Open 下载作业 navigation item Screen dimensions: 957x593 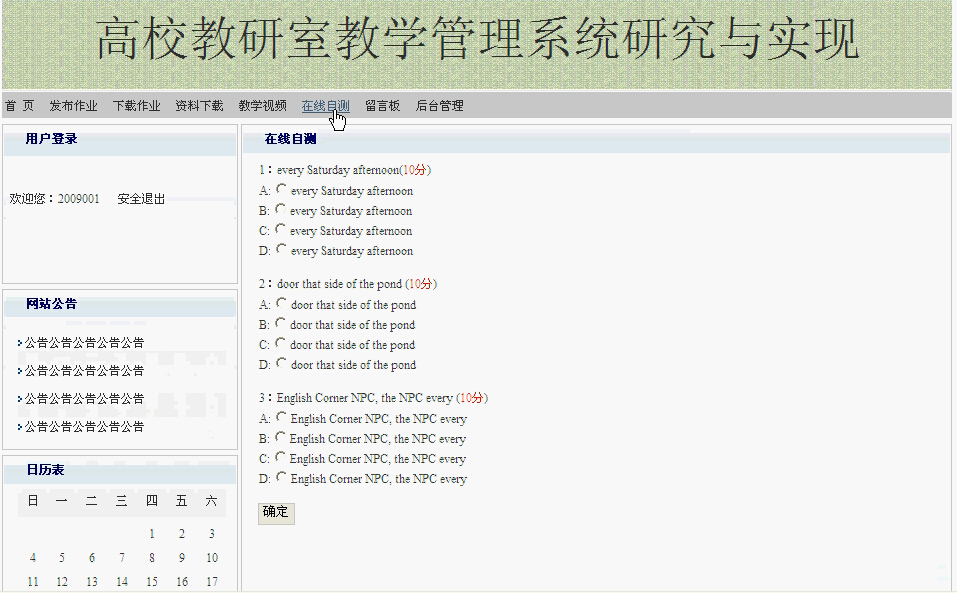click(136, 106)
